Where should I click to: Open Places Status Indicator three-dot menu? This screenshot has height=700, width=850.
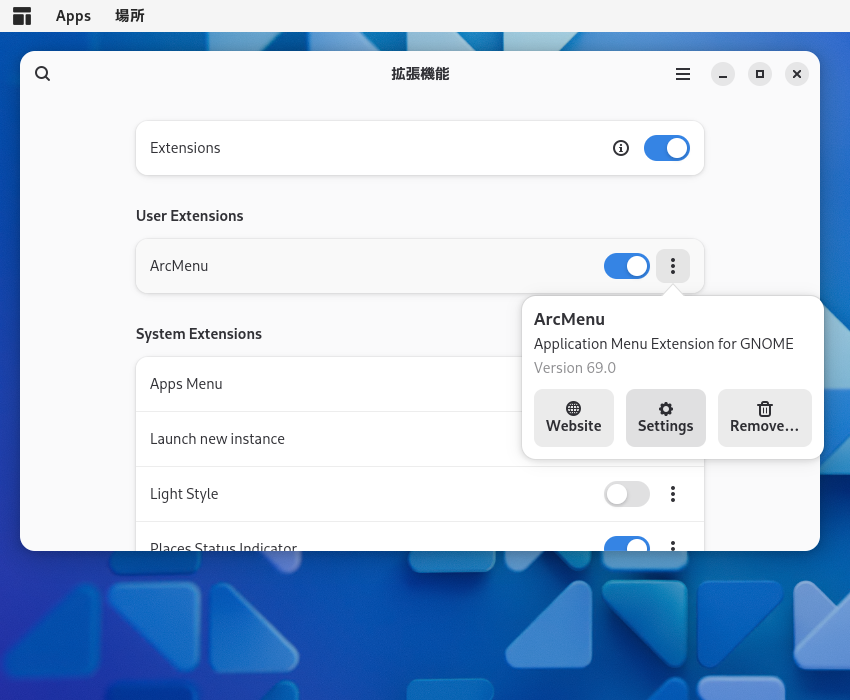coord(673,545)
